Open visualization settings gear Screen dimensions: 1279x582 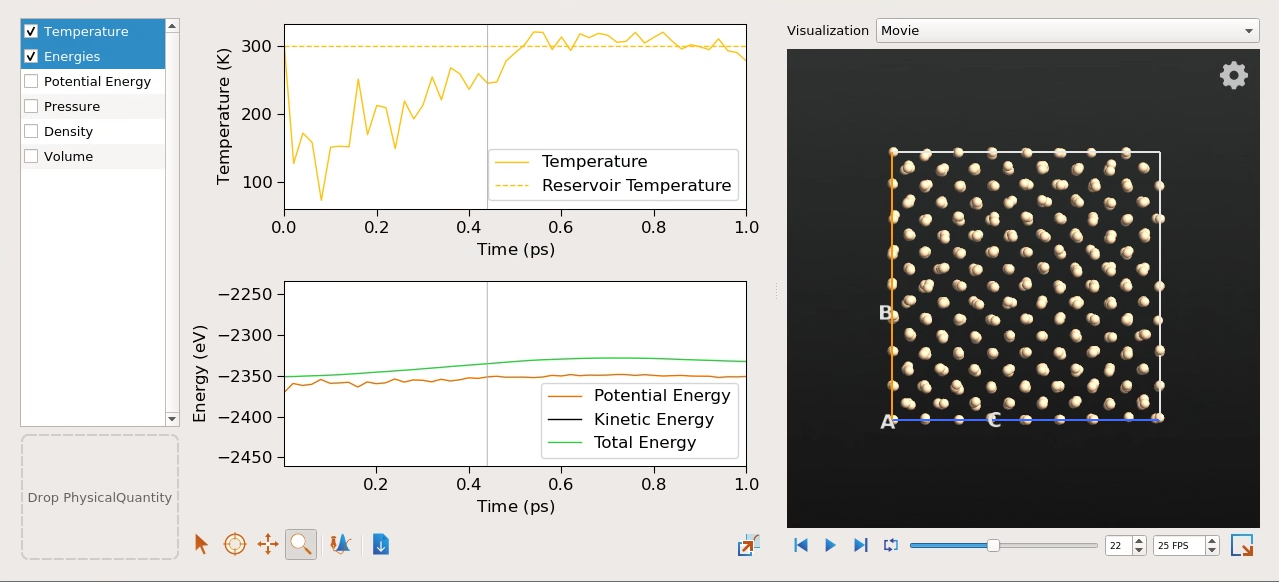[1234, 75]
